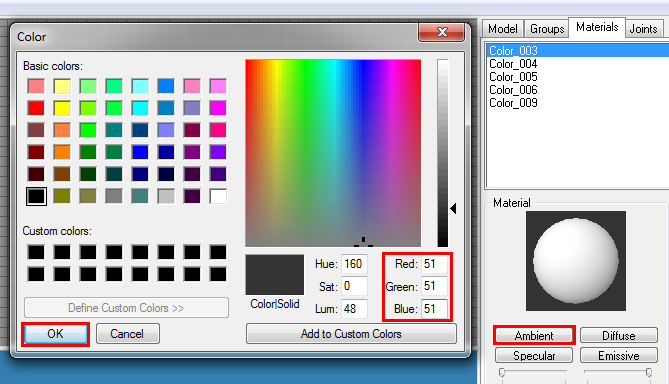This screenshot has height=384, width=669.
Task: Select Color_009 material entry
Action: [x=513, y=103]
